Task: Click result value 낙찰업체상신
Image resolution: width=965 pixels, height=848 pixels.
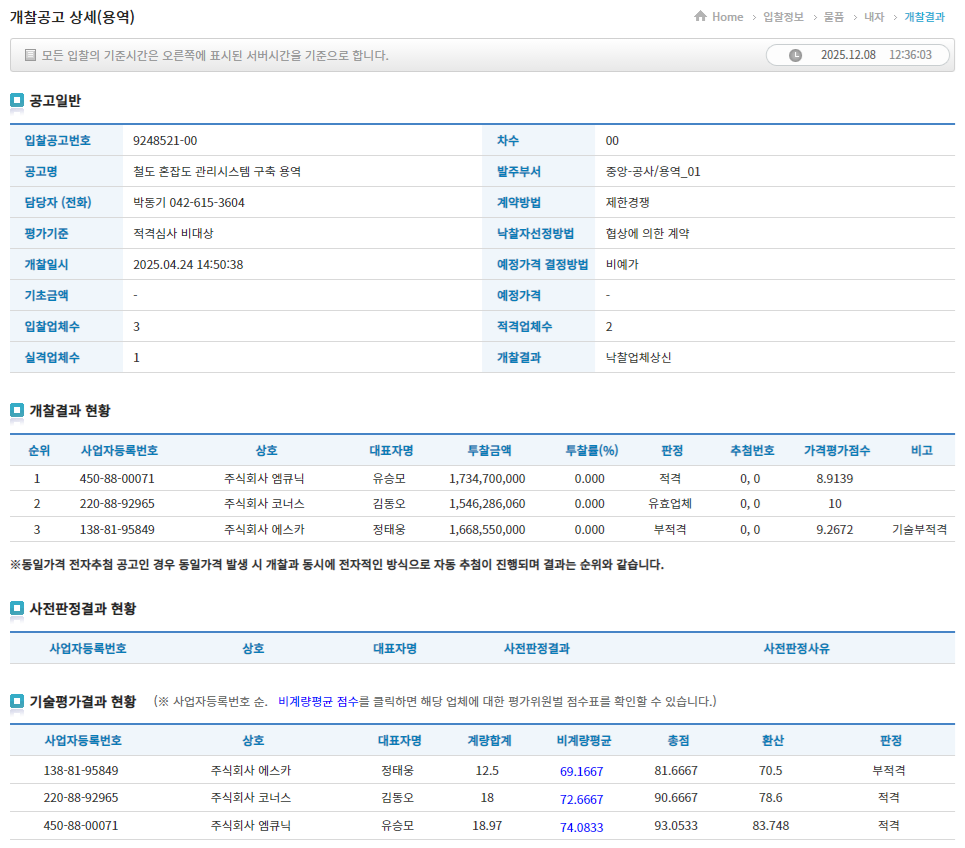Action: [x=638, y=358]
